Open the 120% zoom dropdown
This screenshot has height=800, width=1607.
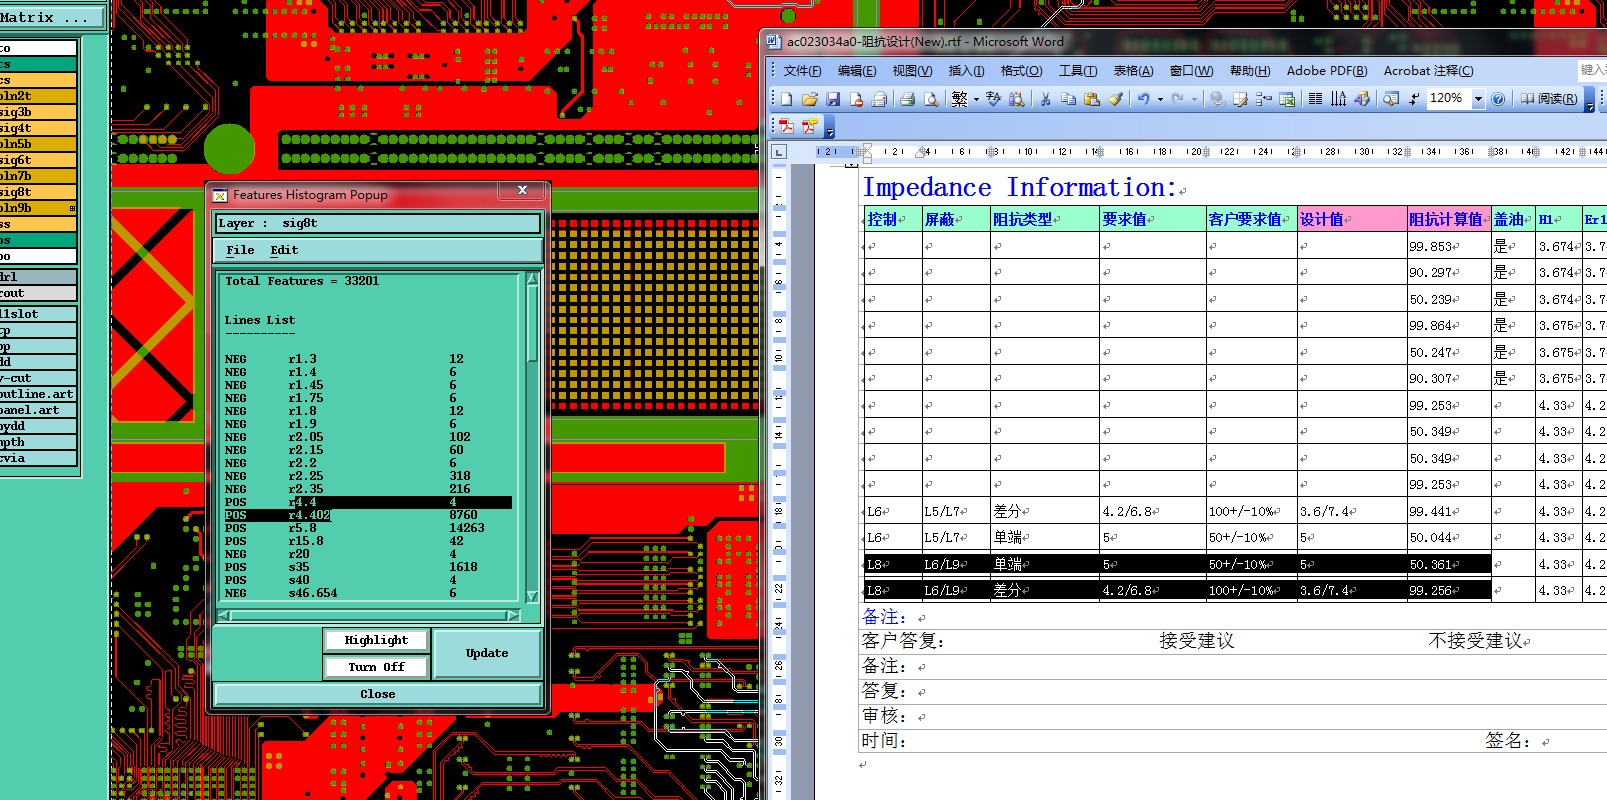click(x=1478, y=99)
